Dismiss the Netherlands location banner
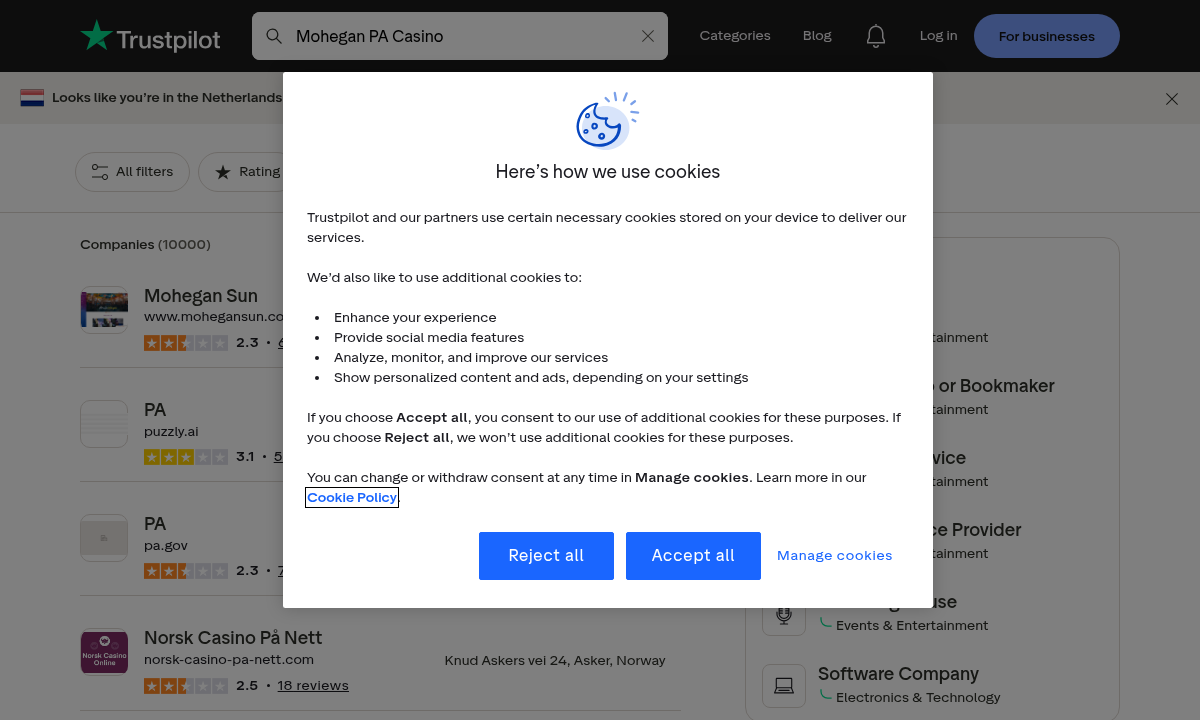This screenshot has height=720, width=1200. 1172,98
